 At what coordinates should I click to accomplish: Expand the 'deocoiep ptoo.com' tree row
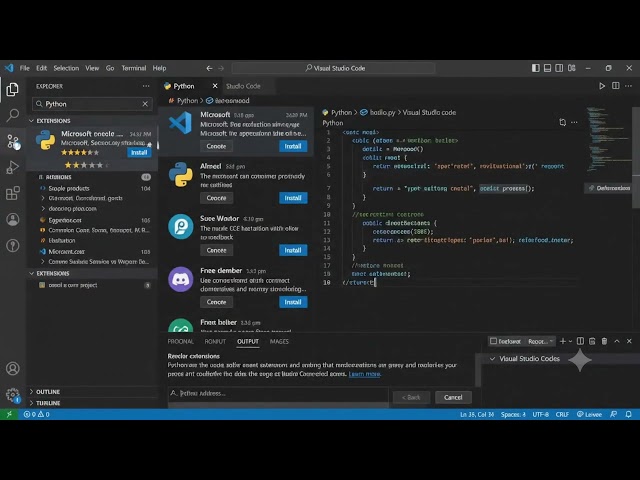43,209
